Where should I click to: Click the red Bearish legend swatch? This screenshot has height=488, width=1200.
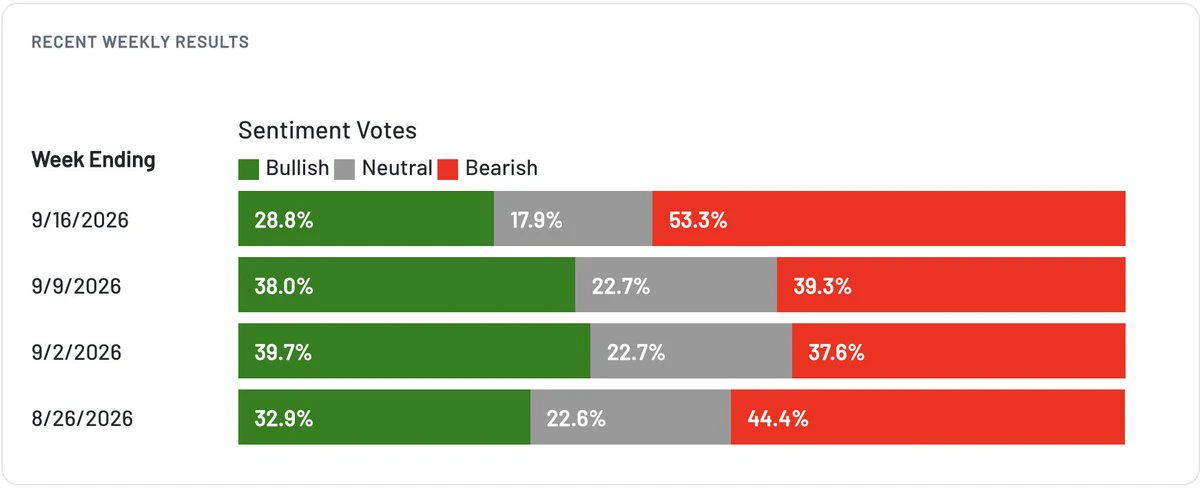click(448, 169)
